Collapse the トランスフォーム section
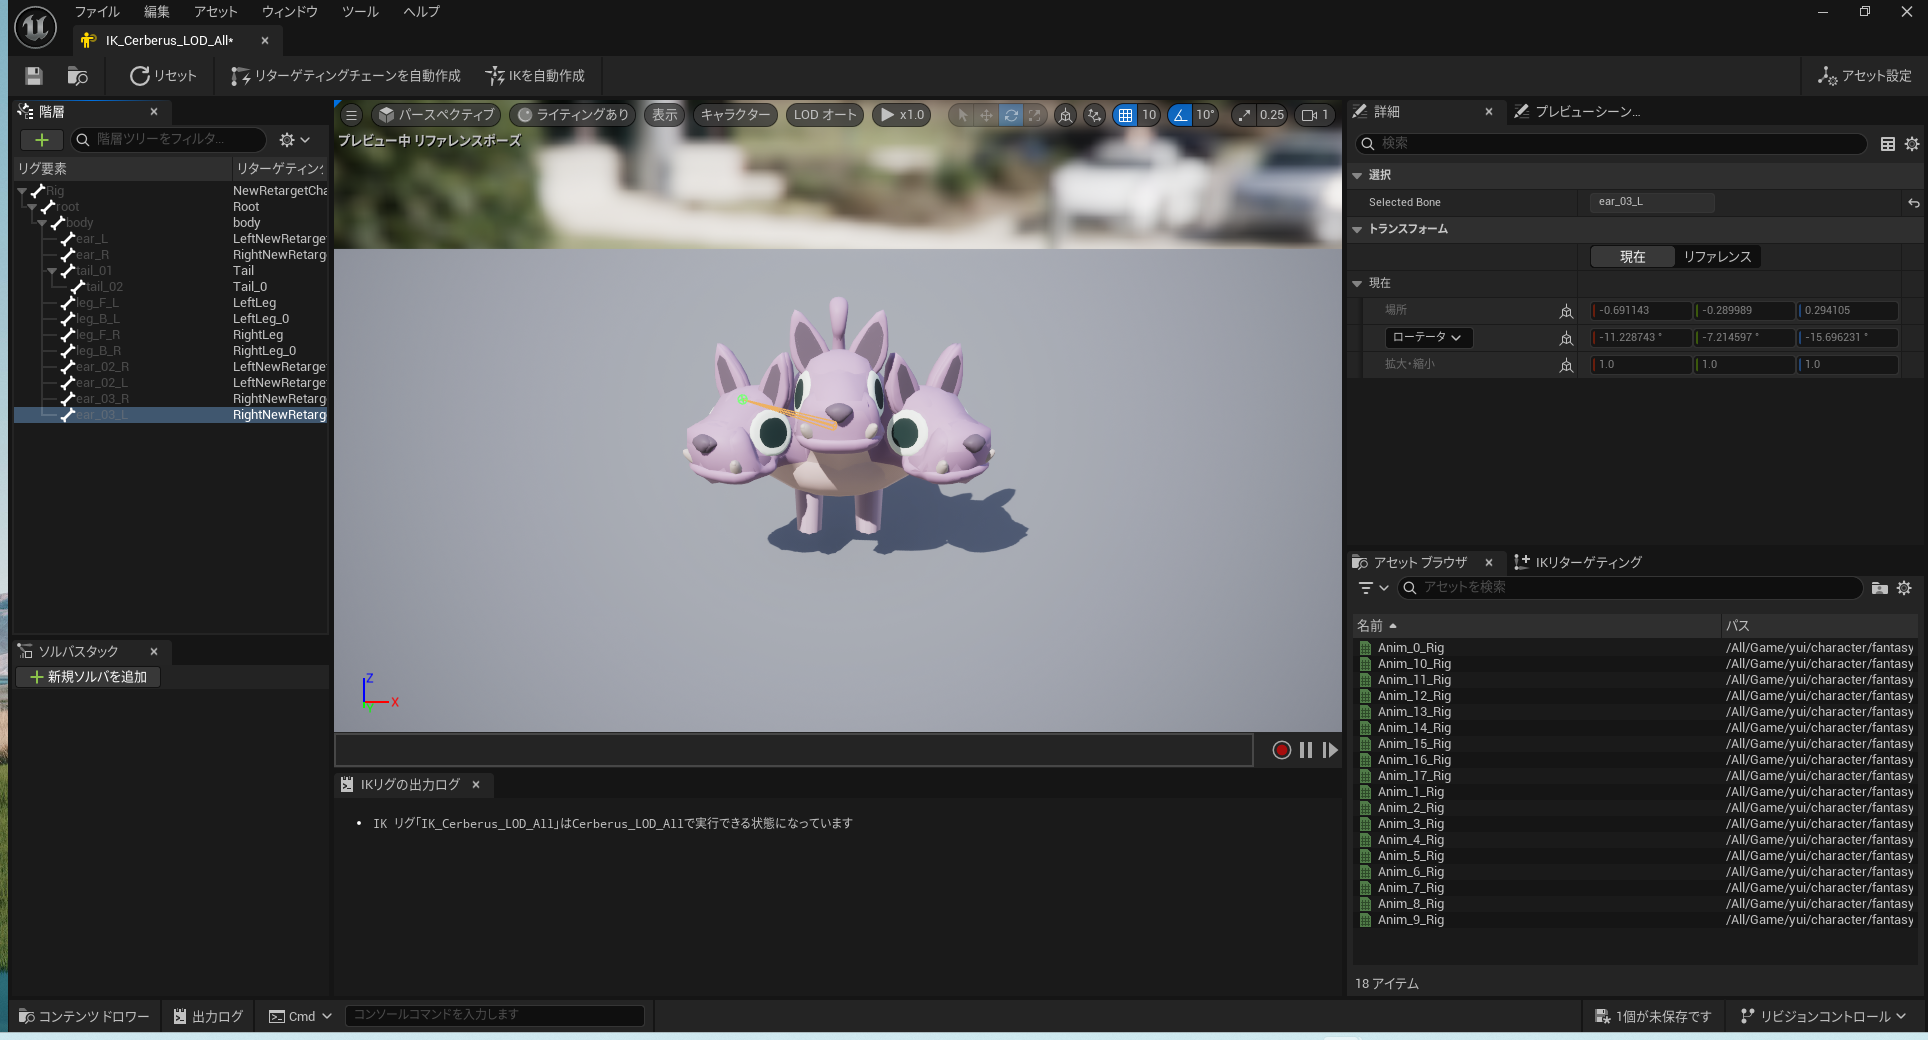 click(1357, 229)
